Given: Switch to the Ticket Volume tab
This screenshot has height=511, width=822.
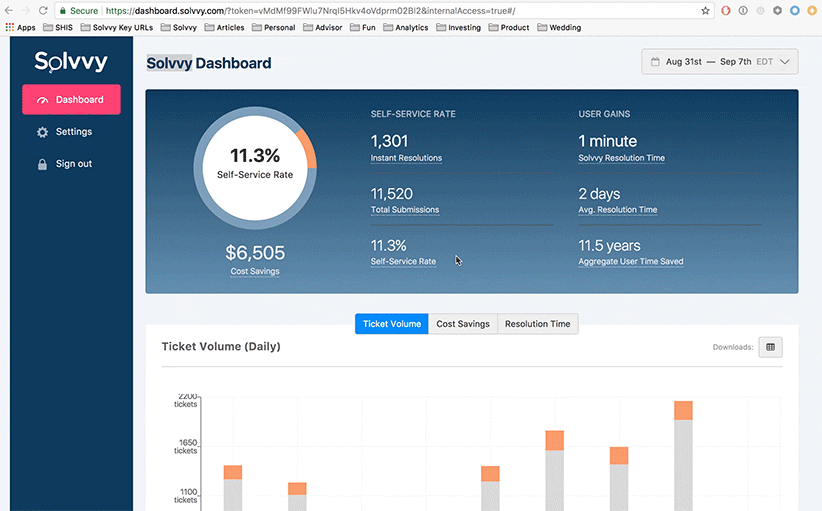Looking at the screenshot, I should pos(392,324).
